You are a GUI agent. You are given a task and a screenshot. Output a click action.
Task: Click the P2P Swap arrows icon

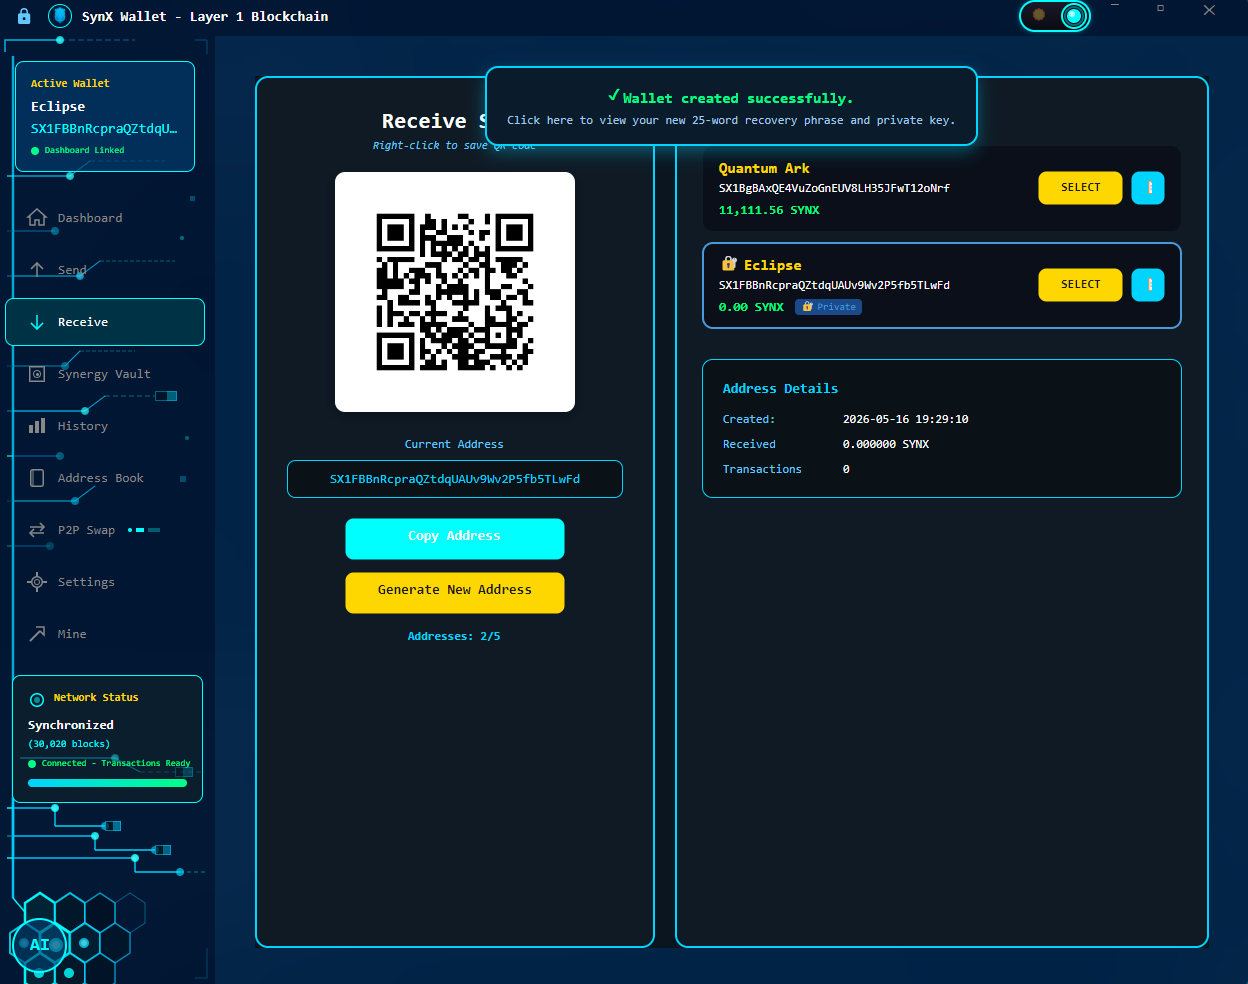(x=37, y=530)
